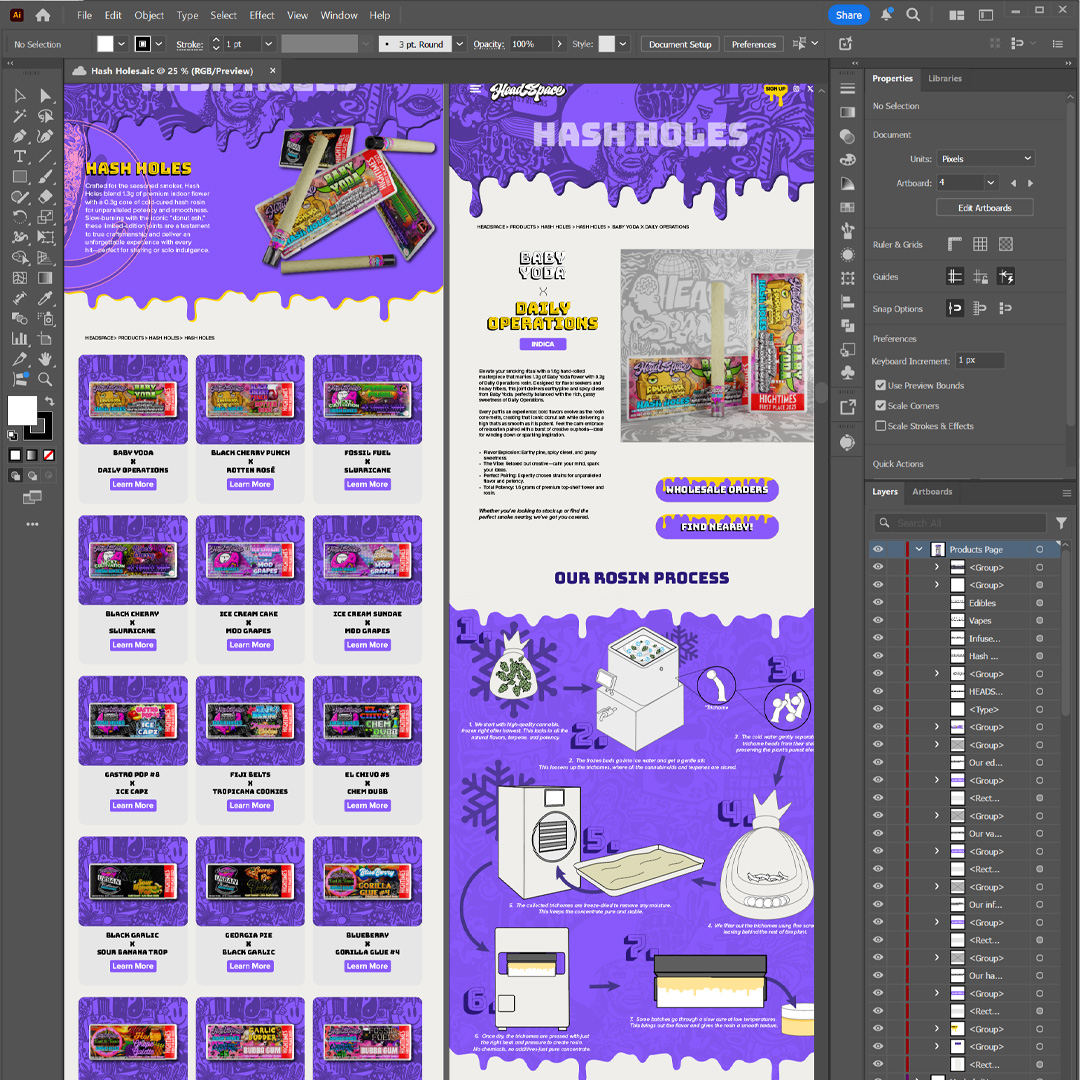1080x1080 pixels.
Task: Select the Line Segment tool
Action: click(x=45, y=156)
